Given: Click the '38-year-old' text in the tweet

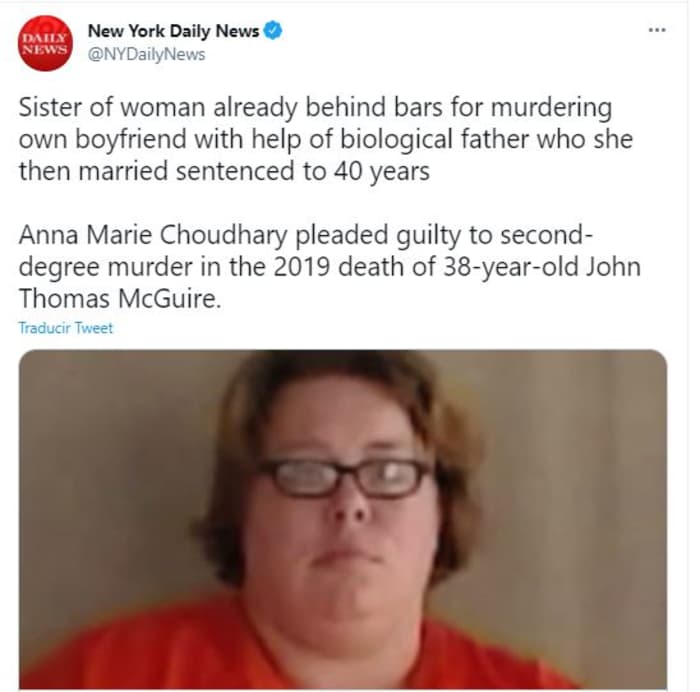Looking at the screenshot, I should coord(510,267).
